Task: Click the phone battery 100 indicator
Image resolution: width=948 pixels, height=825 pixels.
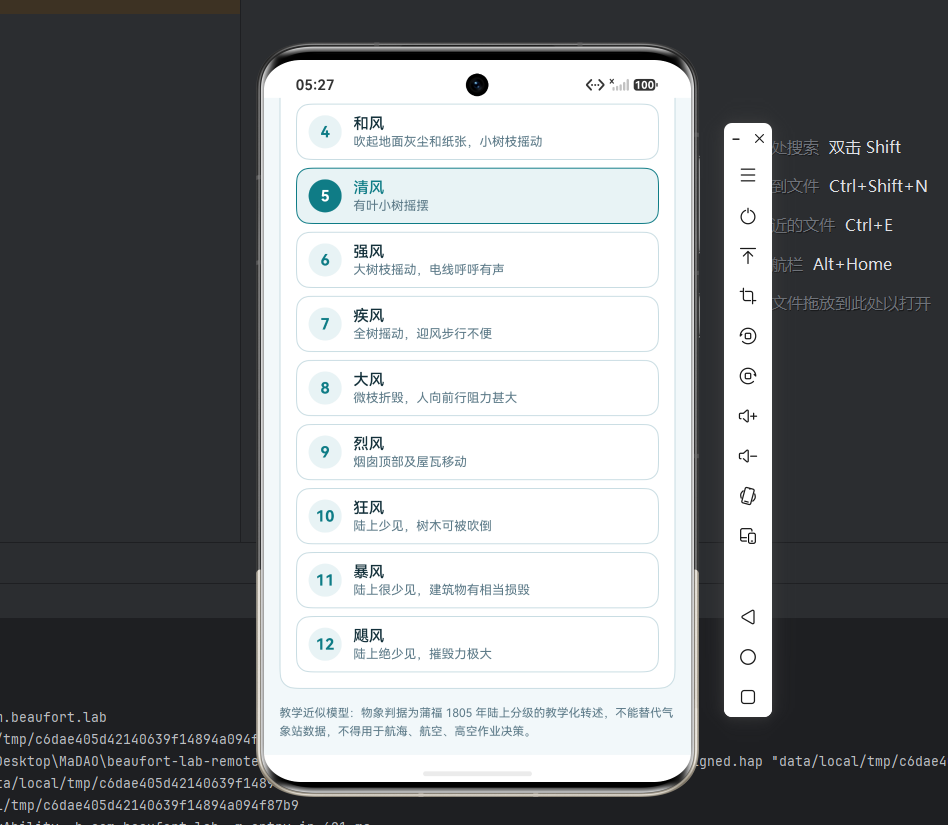Action: click(x=645, y=85)
